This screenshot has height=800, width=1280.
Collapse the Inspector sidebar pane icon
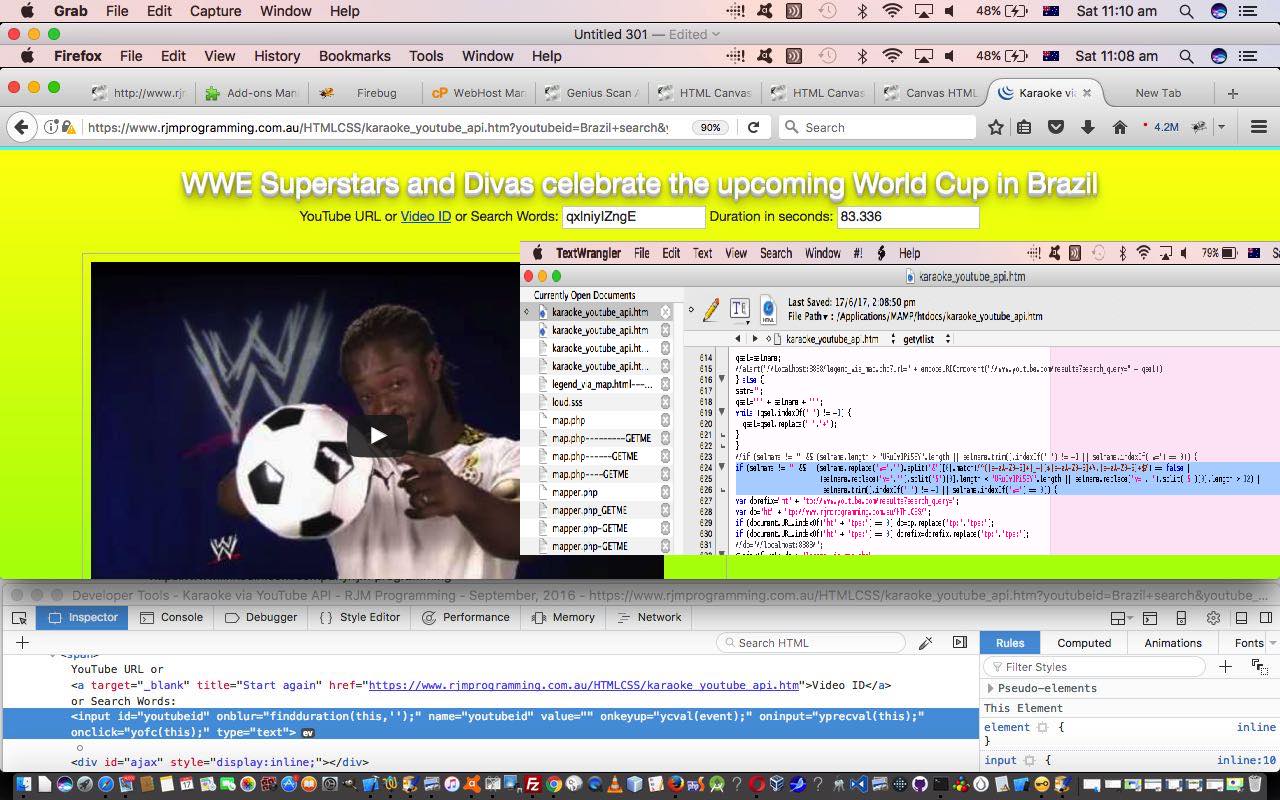pyautogui.click(x=960, y=643)
